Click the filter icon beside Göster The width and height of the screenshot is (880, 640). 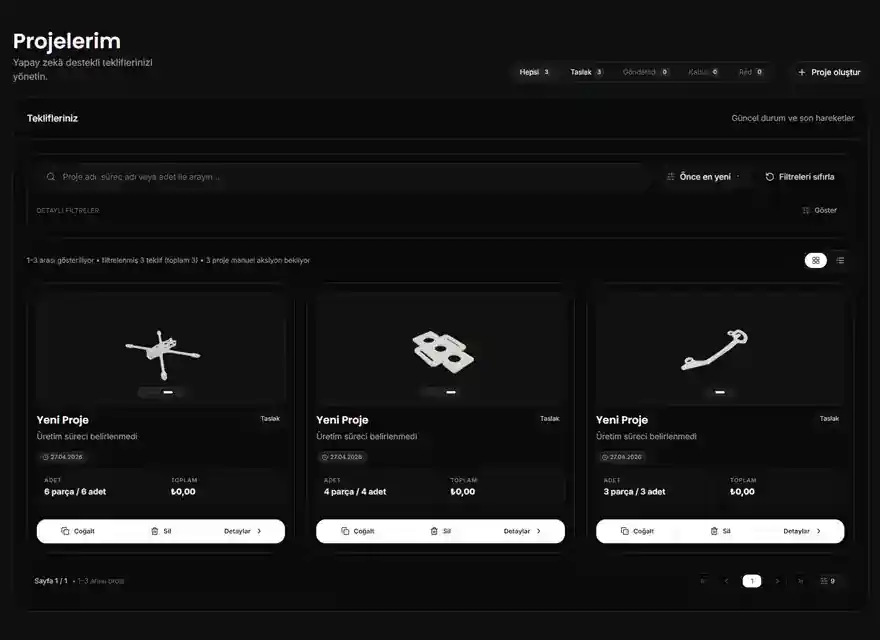(x=806, y=211)
